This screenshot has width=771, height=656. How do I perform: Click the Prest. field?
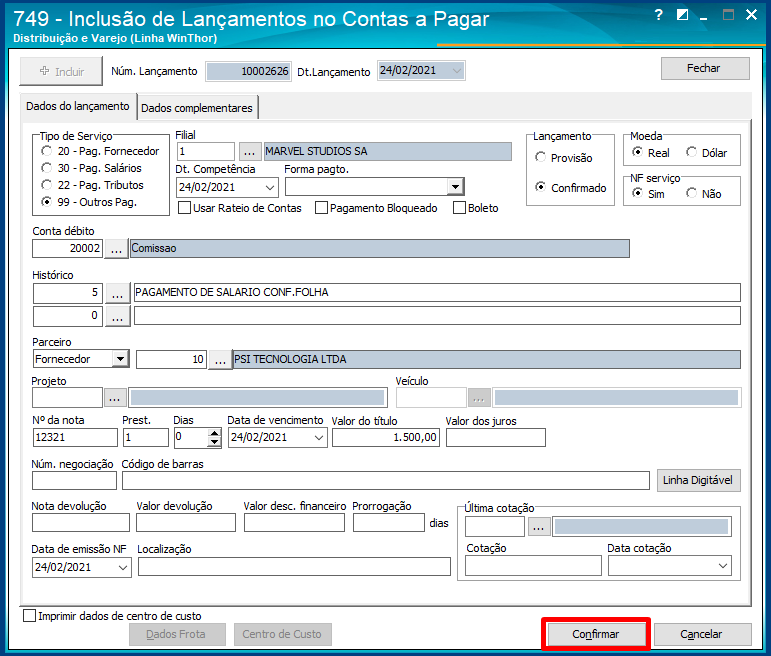146,437
